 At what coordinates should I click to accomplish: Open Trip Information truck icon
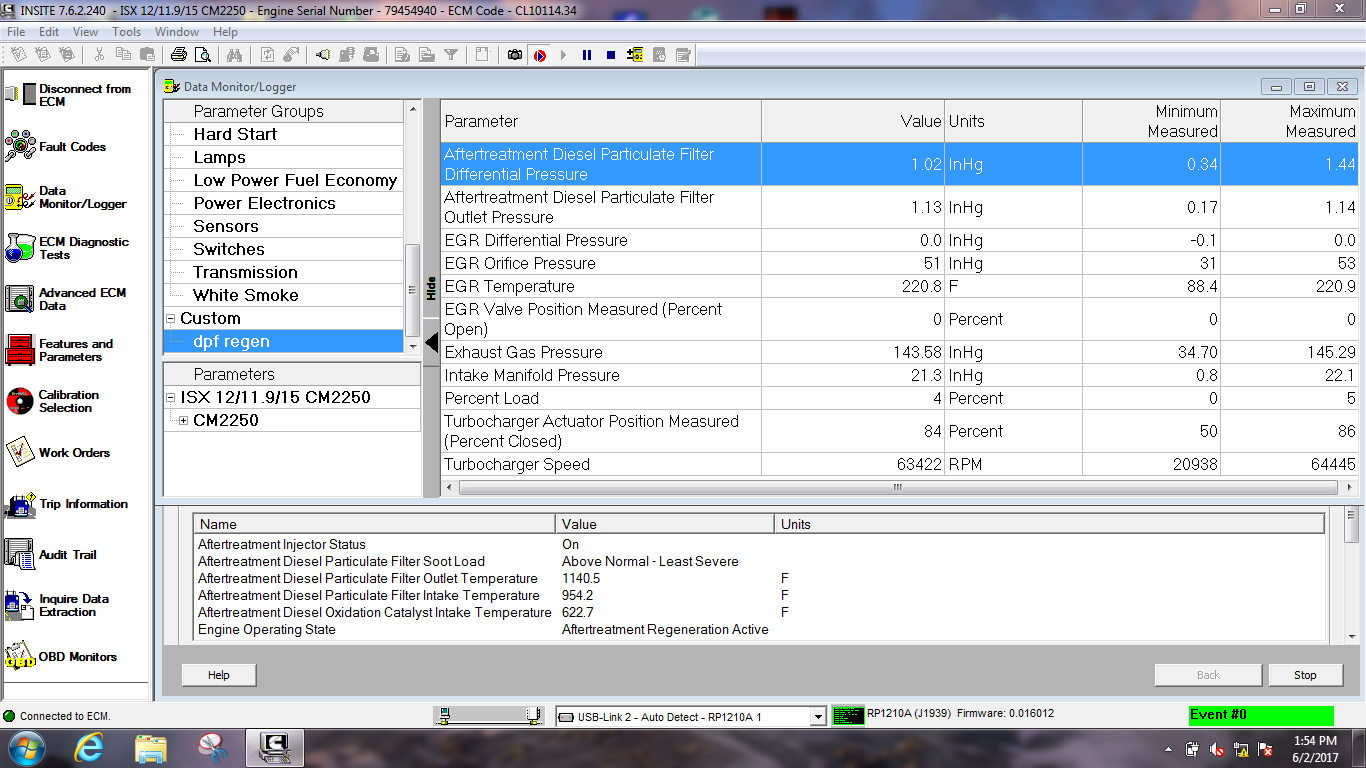click(20, 504)
